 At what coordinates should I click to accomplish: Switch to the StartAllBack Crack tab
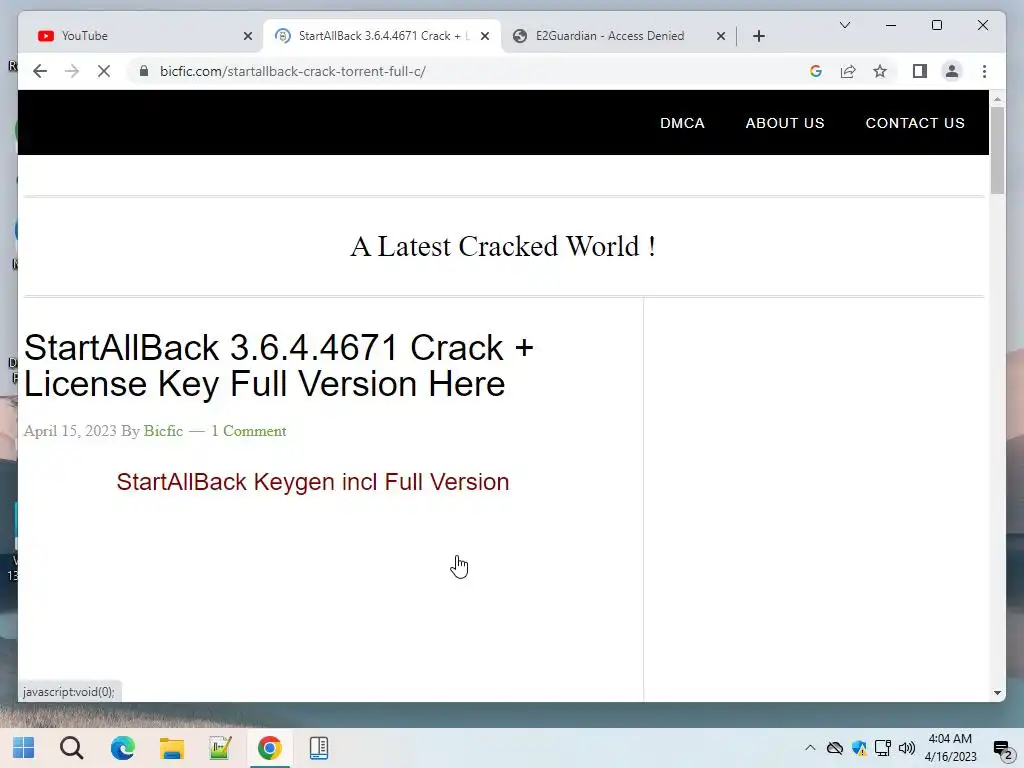[382, 36]
